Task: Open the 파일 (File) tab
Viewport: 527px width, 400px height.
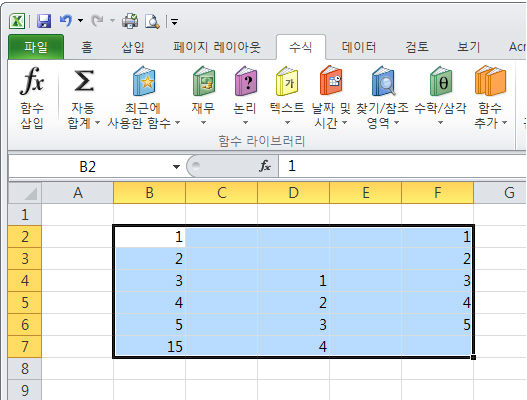Action: 36,47
